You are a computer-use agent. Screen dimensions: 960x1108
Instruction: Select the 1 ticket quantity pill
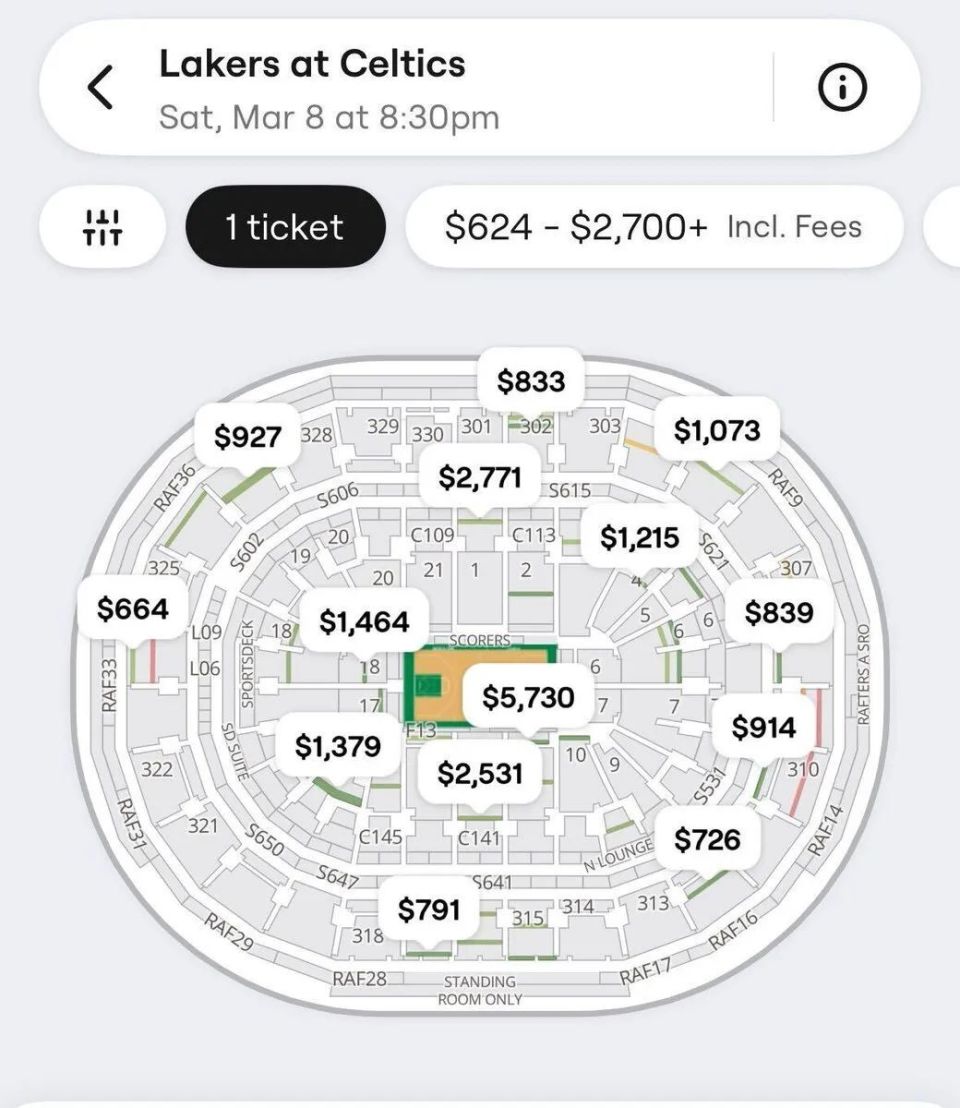285,227
